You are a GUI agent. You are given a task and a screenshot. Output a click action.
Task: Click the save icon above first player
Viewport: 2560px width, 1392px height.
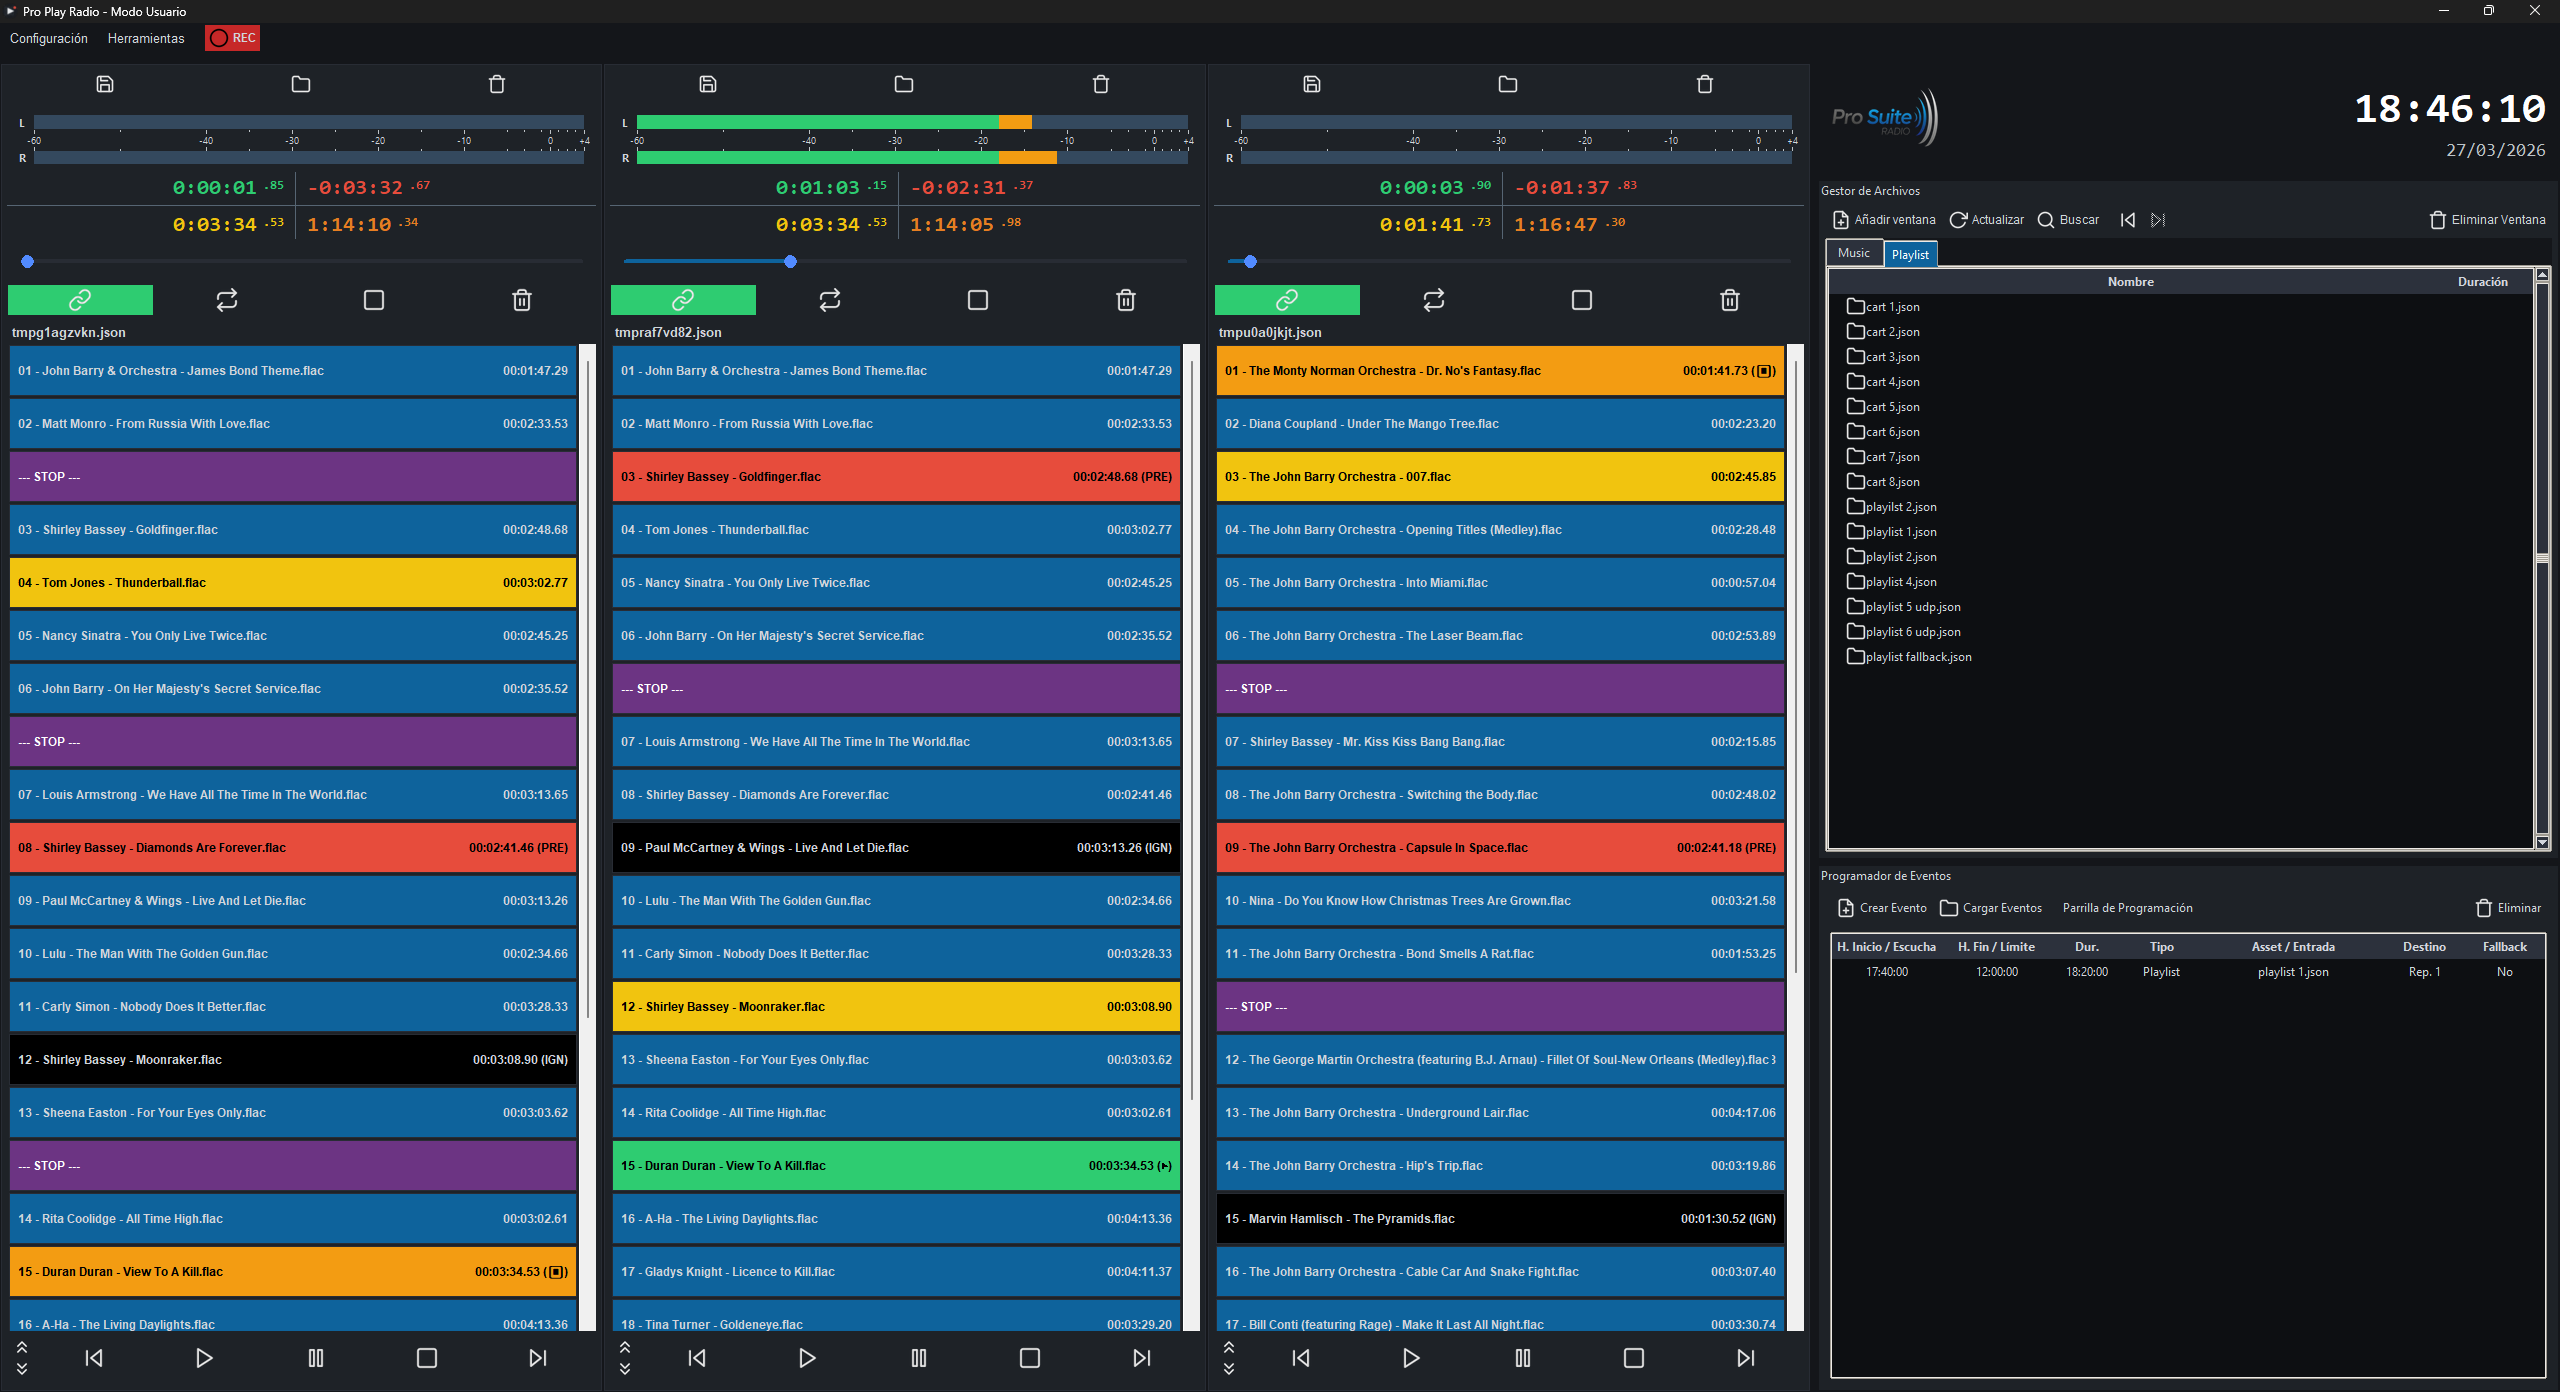[105, 84]
